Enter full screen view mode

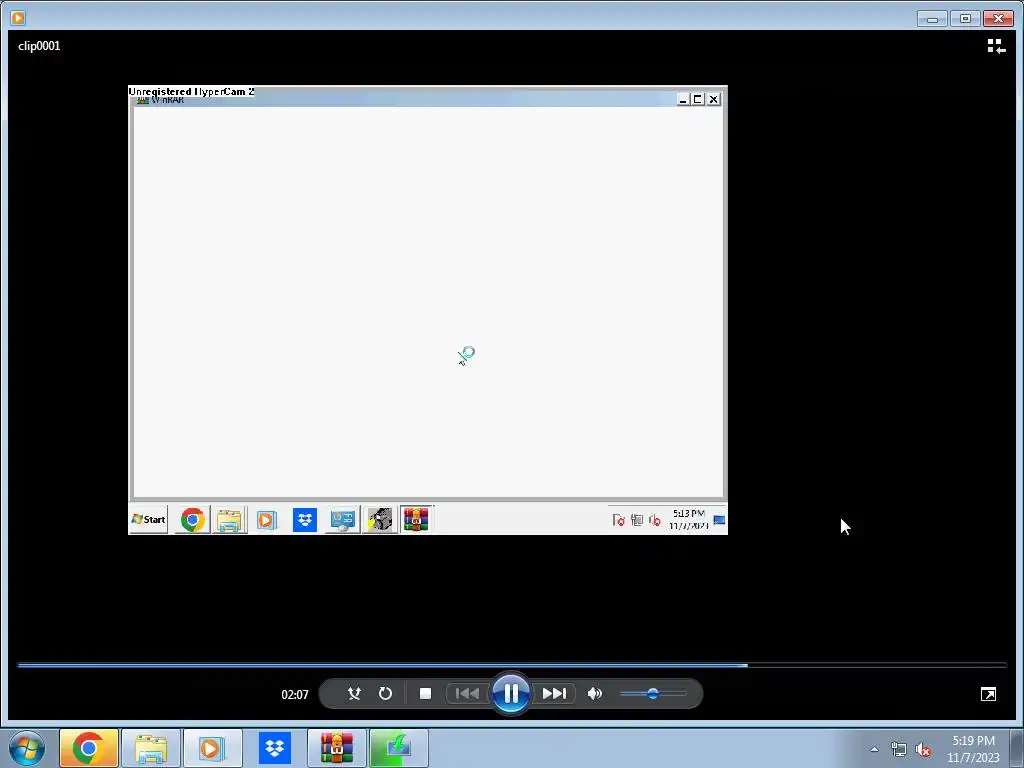(988, 694)
